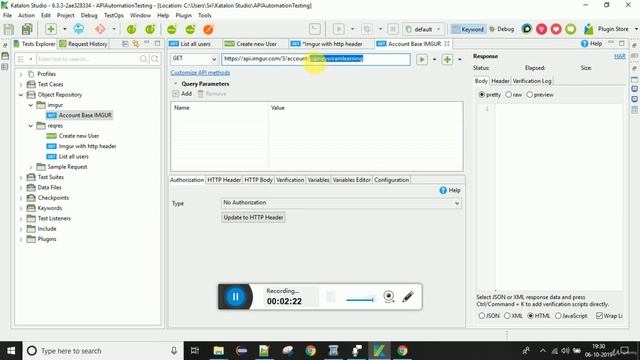Open the Project menu

(65, 16)
